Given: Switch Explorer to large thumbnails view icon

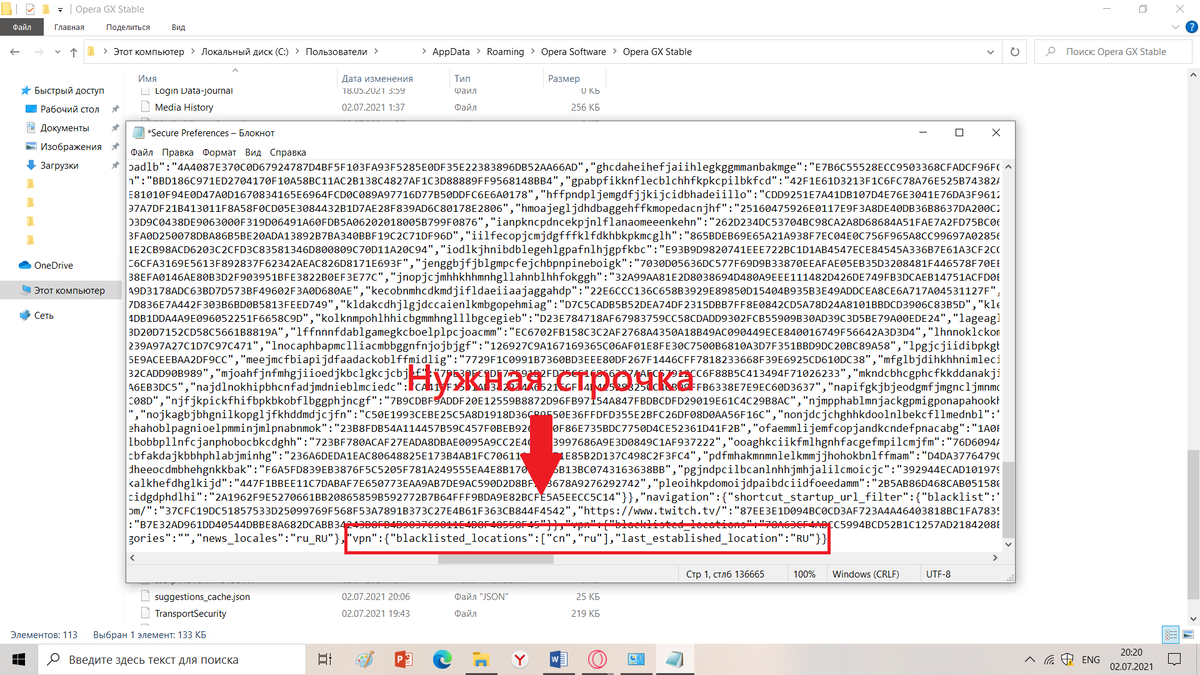Looking at the screenshot, I should pyautogui.click(x=1188, y=634).
